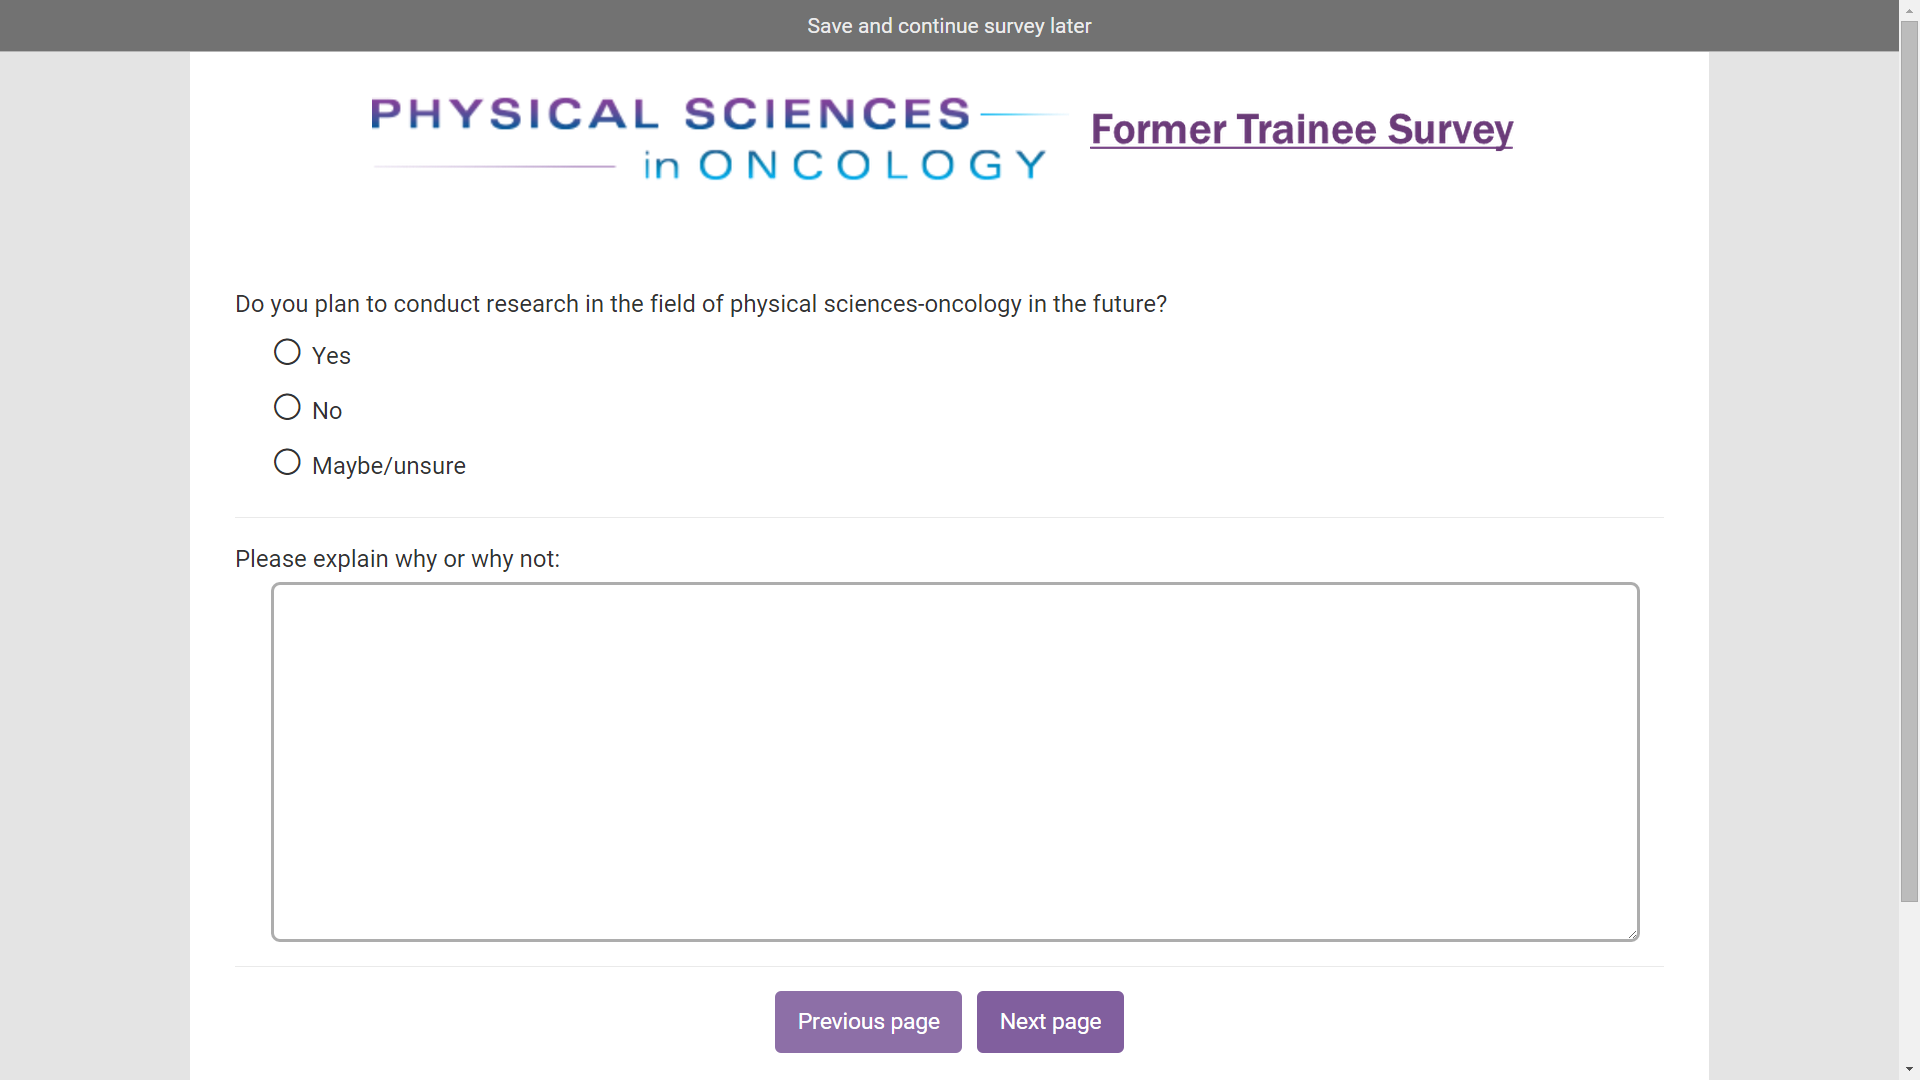Open the Former Trainee Survey heading link
This screenshot has width=1920, height=1080.
click(x=1301, y=130)
